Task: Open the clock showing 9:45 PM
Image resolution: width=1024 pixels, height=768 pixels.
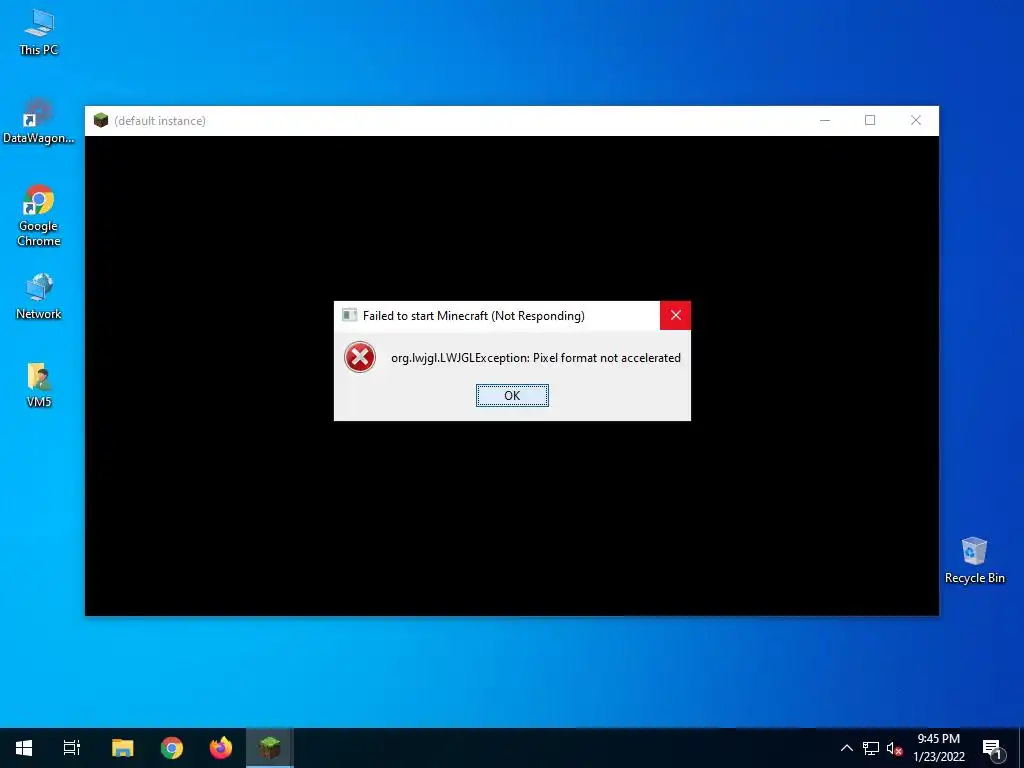Action: pos(938,748)
